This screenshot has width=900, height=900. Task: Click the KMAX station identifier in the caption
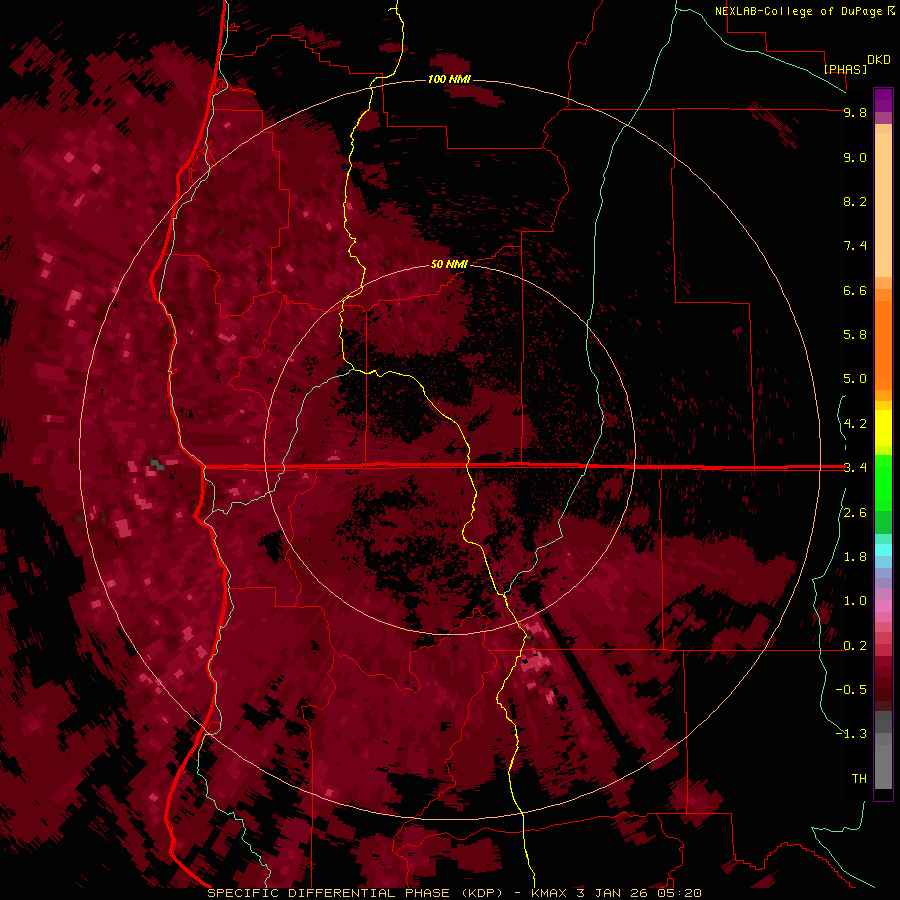click(550, 893)
